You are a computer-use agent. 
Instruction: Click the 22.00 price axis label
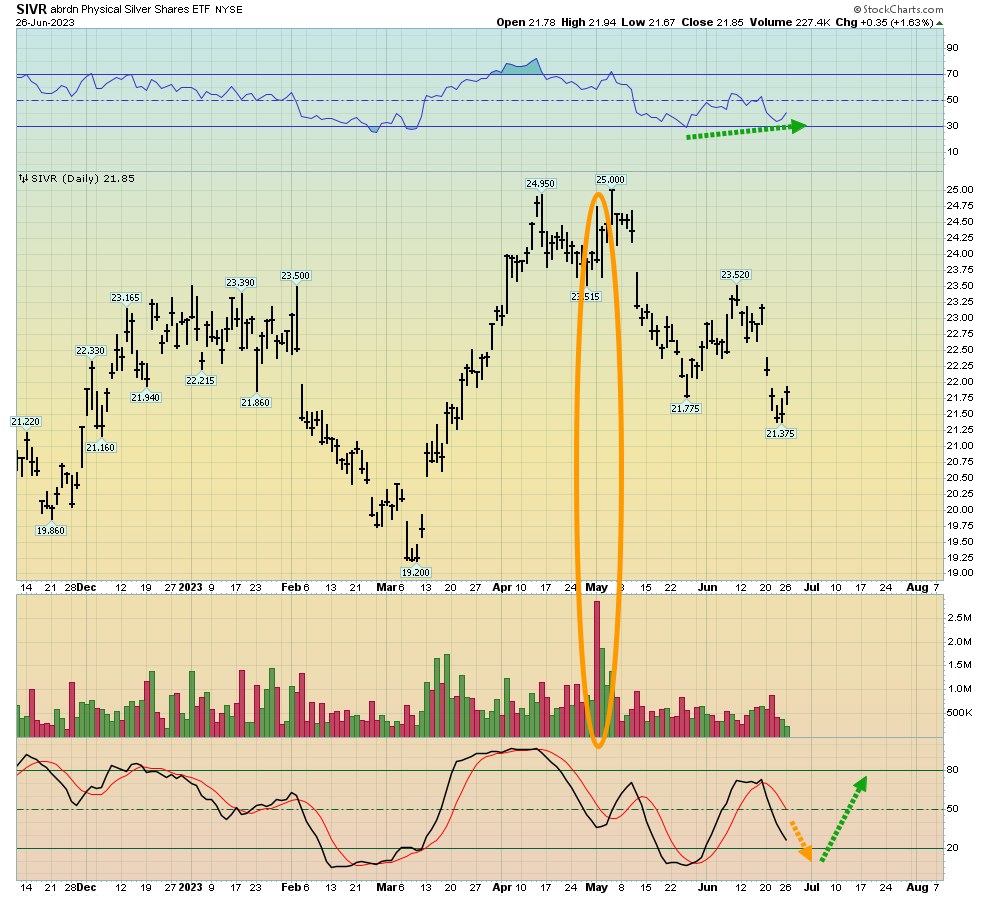960,381
